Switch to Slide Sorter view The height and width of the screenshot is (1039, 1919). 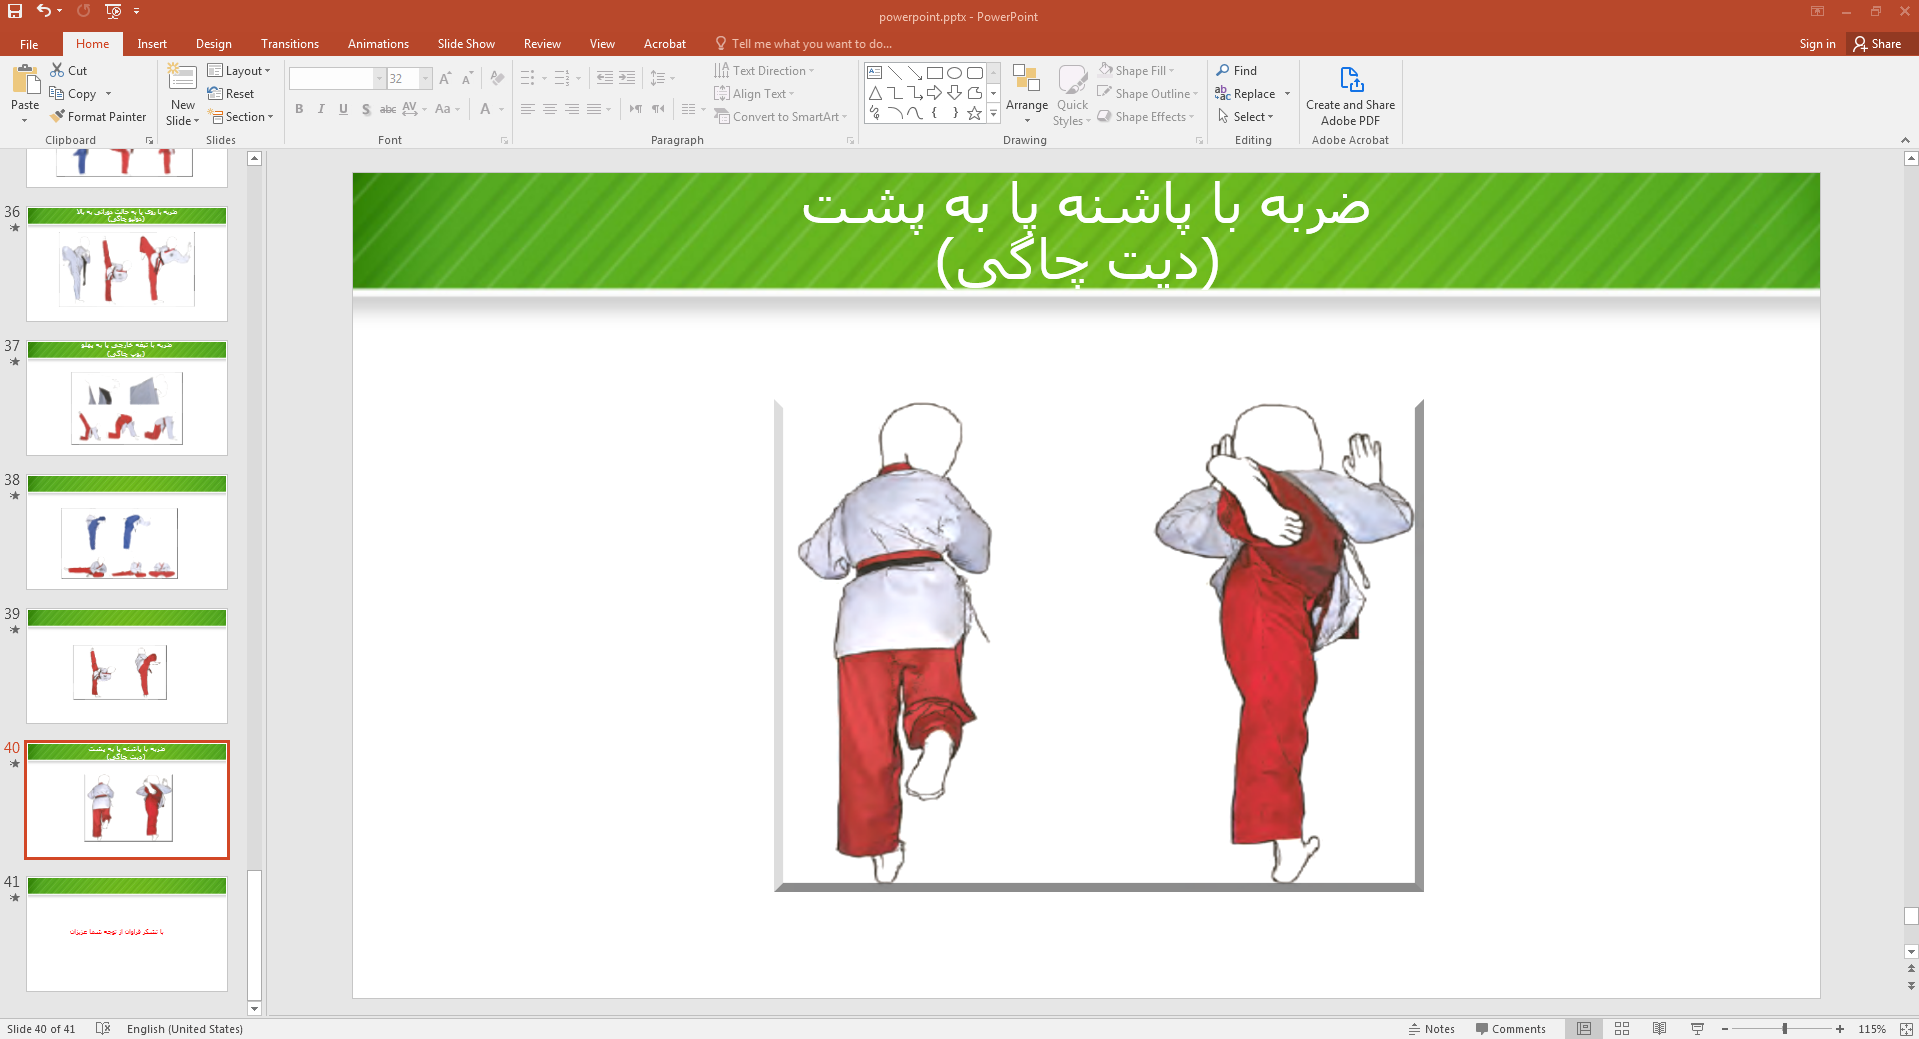(x=1622, y=1029)
